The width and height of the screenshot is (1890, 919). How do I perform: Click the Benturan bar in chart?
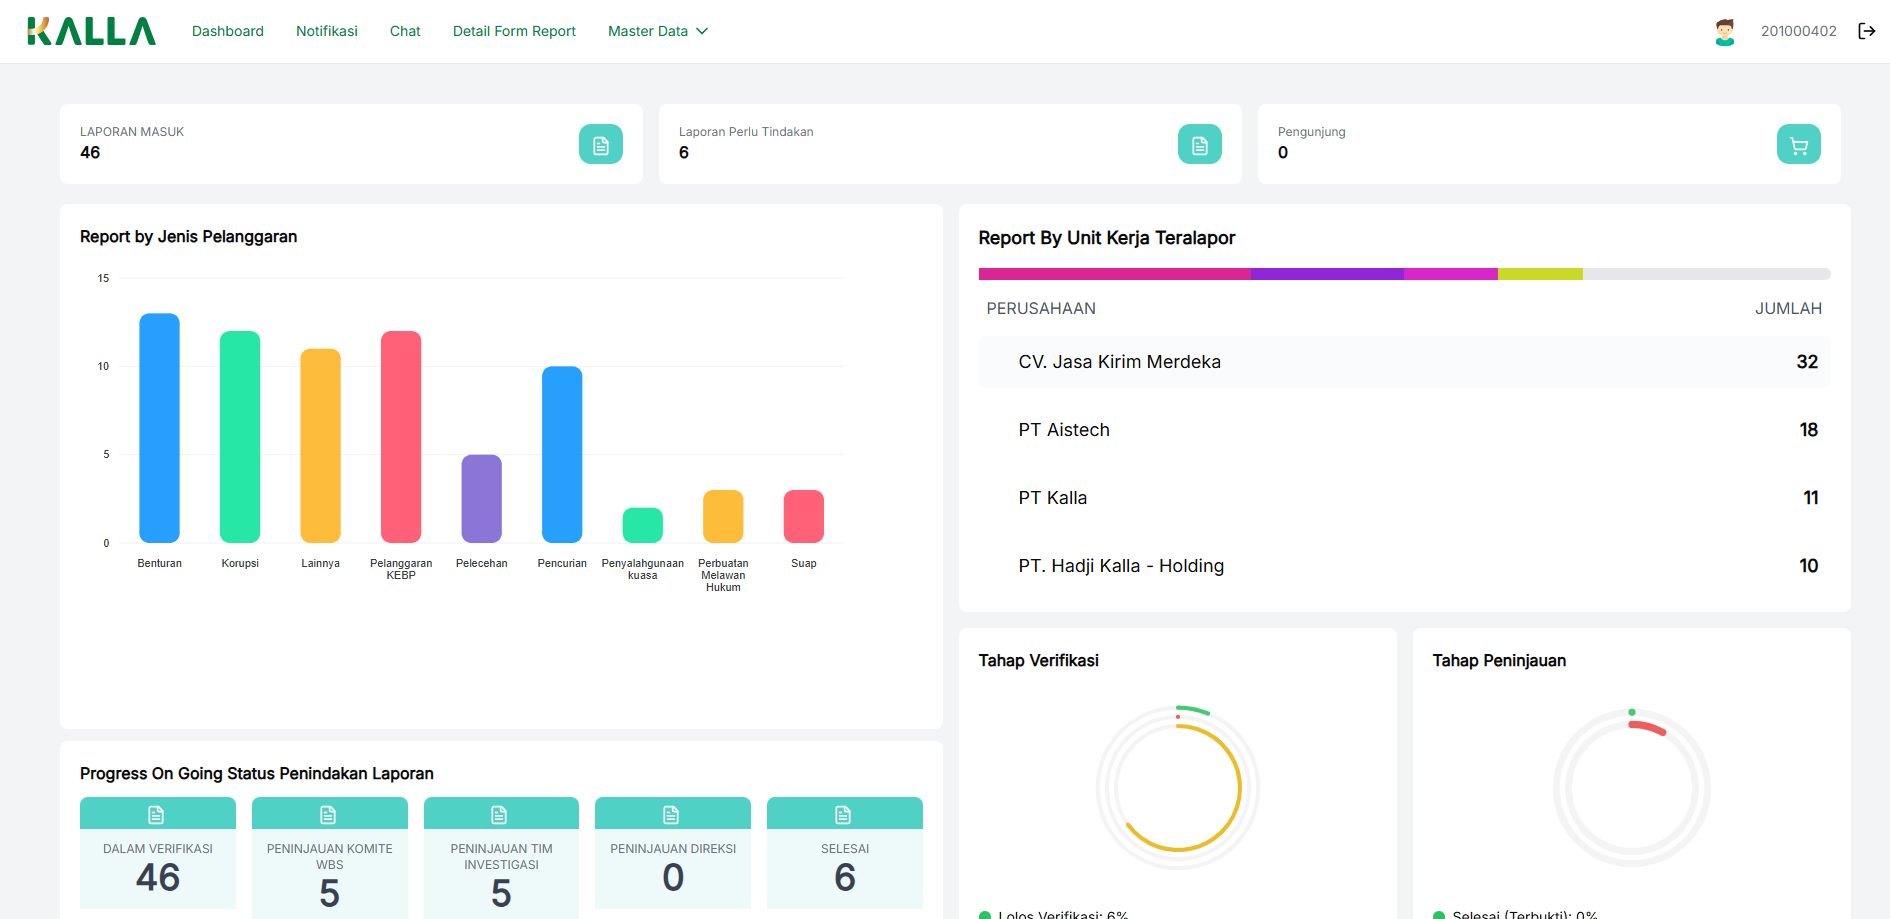point(159,428)
